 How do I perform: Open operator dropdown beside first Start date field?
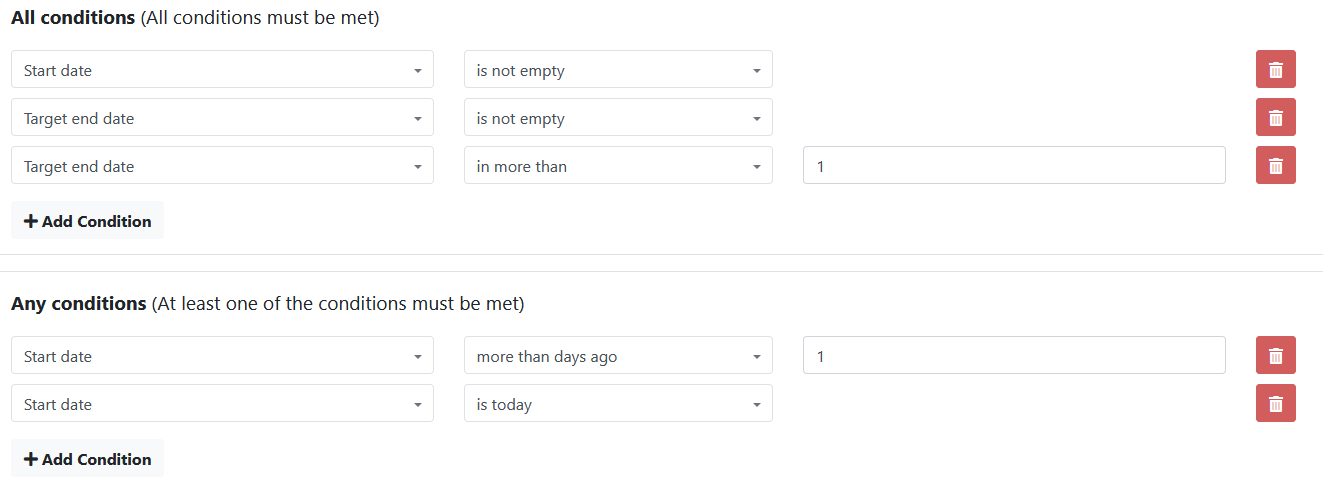coord(618,70)
